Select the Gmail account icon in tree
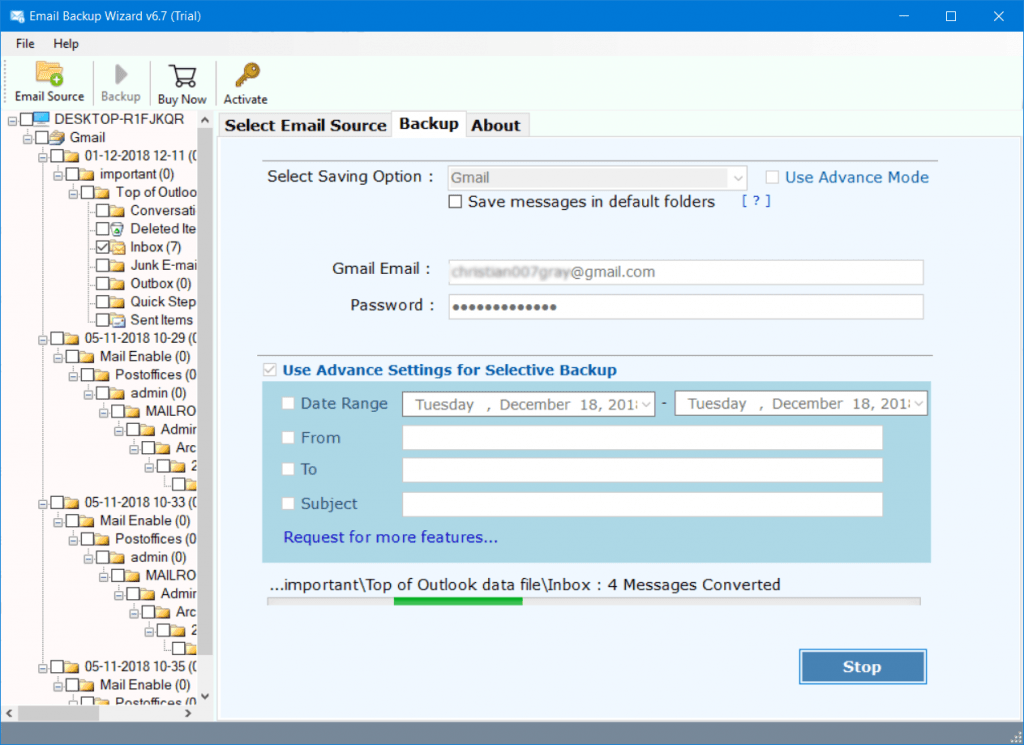Image resolution: width=1024 pixels, height=745 pixels. coord(59,137)
